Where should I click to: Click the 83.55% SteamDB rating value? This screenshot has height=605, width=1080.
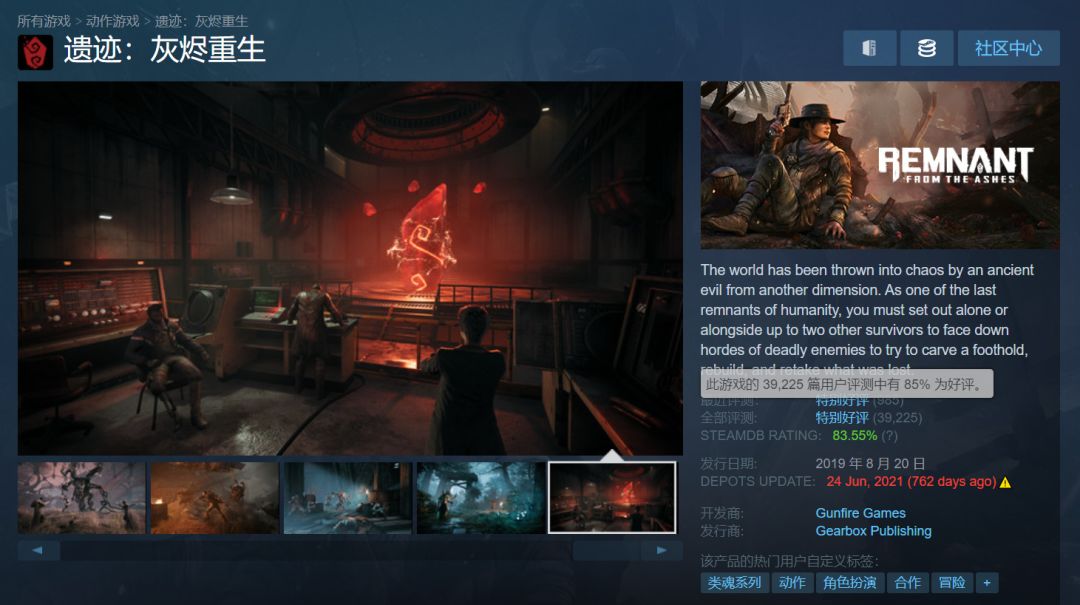[x=855, y=435]
